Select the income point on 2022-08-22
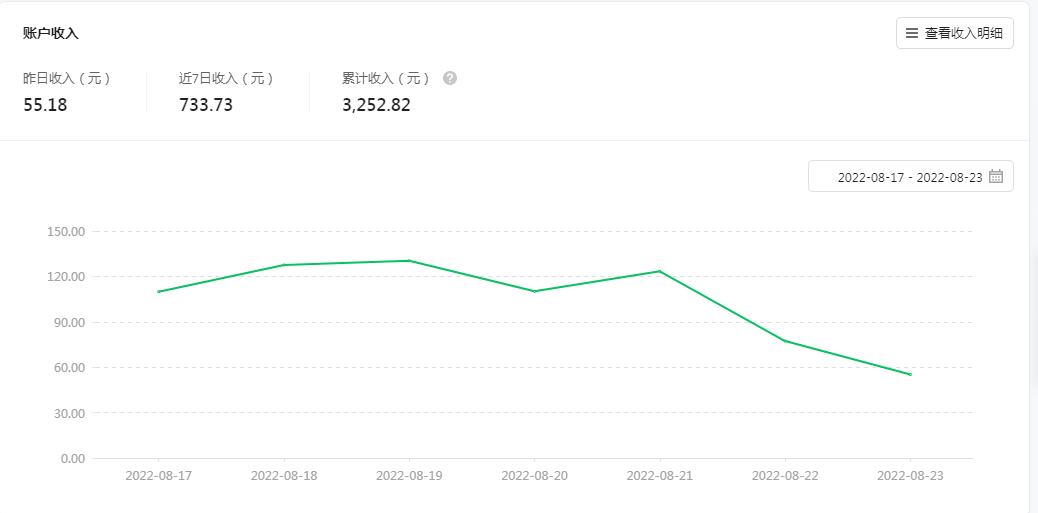The height and width of the screenshot is (513, 1038). (x=785, y=341)
